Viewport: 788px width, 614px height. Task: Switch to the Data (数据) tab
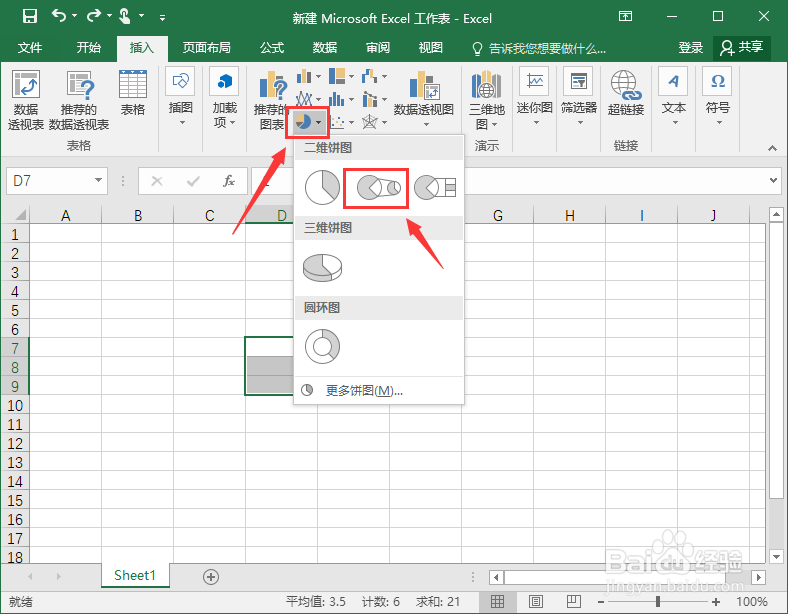point(325,48)
